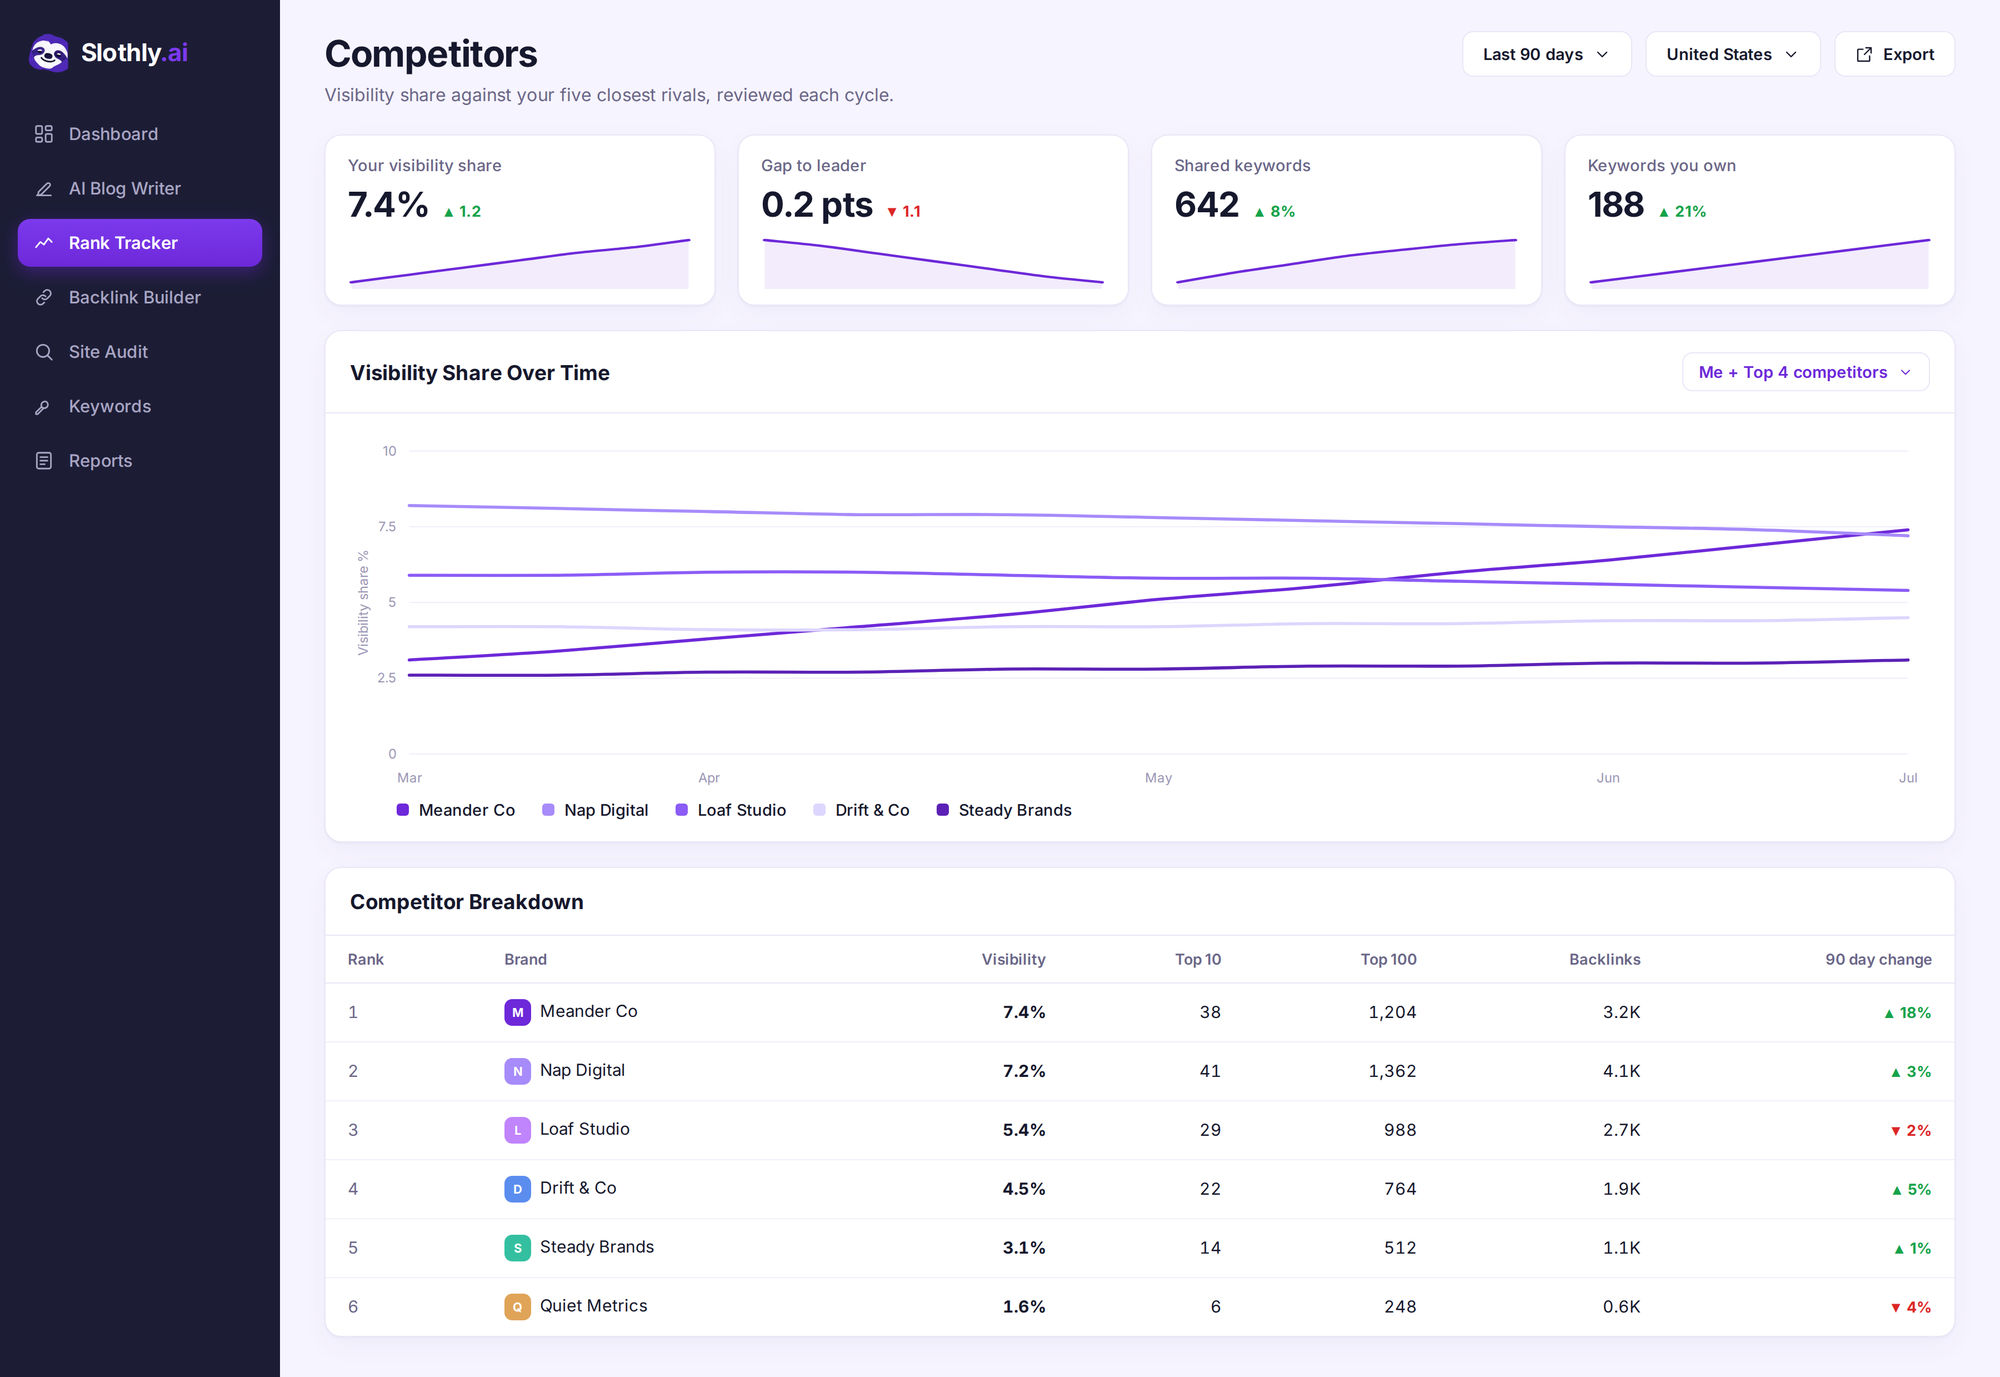2000x1377 pixels.
Task: Open the Shared keywords sparkline chart
Action: tap(1346, 263)
